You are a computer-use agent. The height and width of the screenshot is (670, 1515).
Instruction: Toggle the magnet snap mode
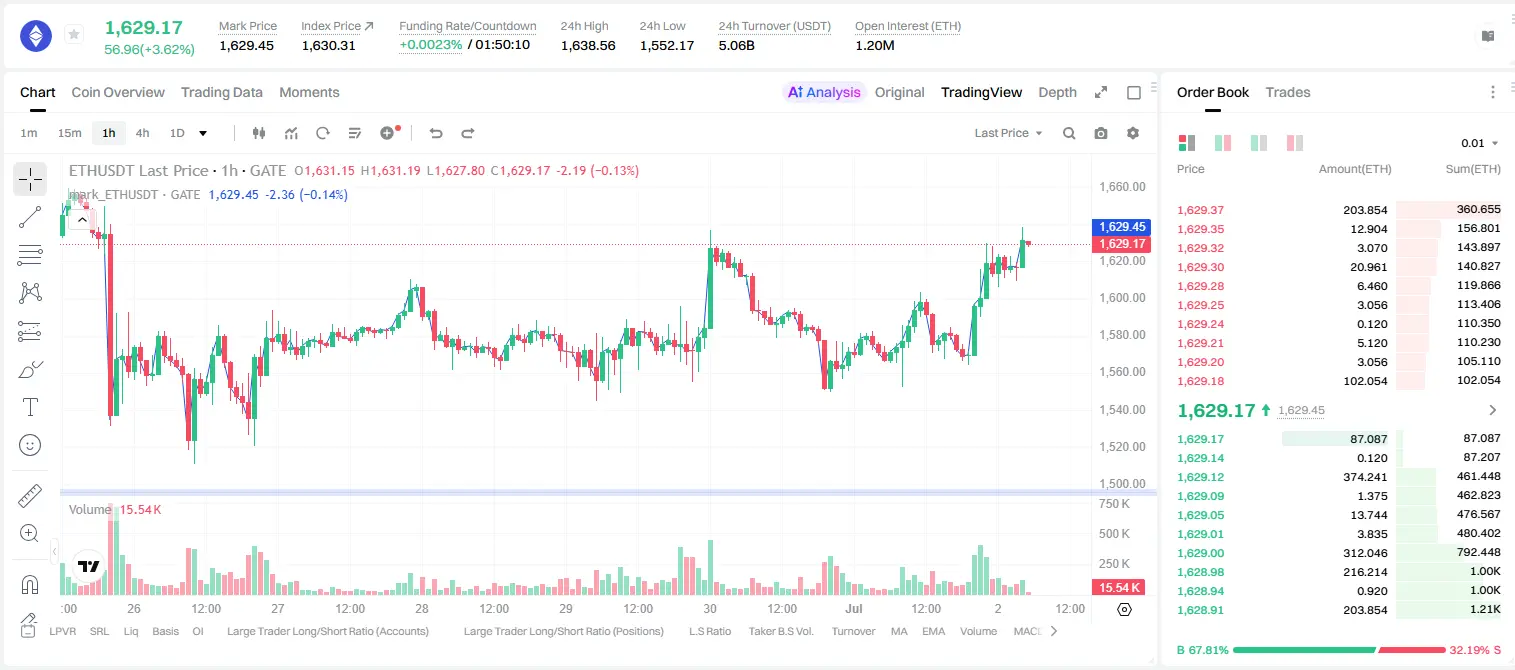tap(30, 585)
